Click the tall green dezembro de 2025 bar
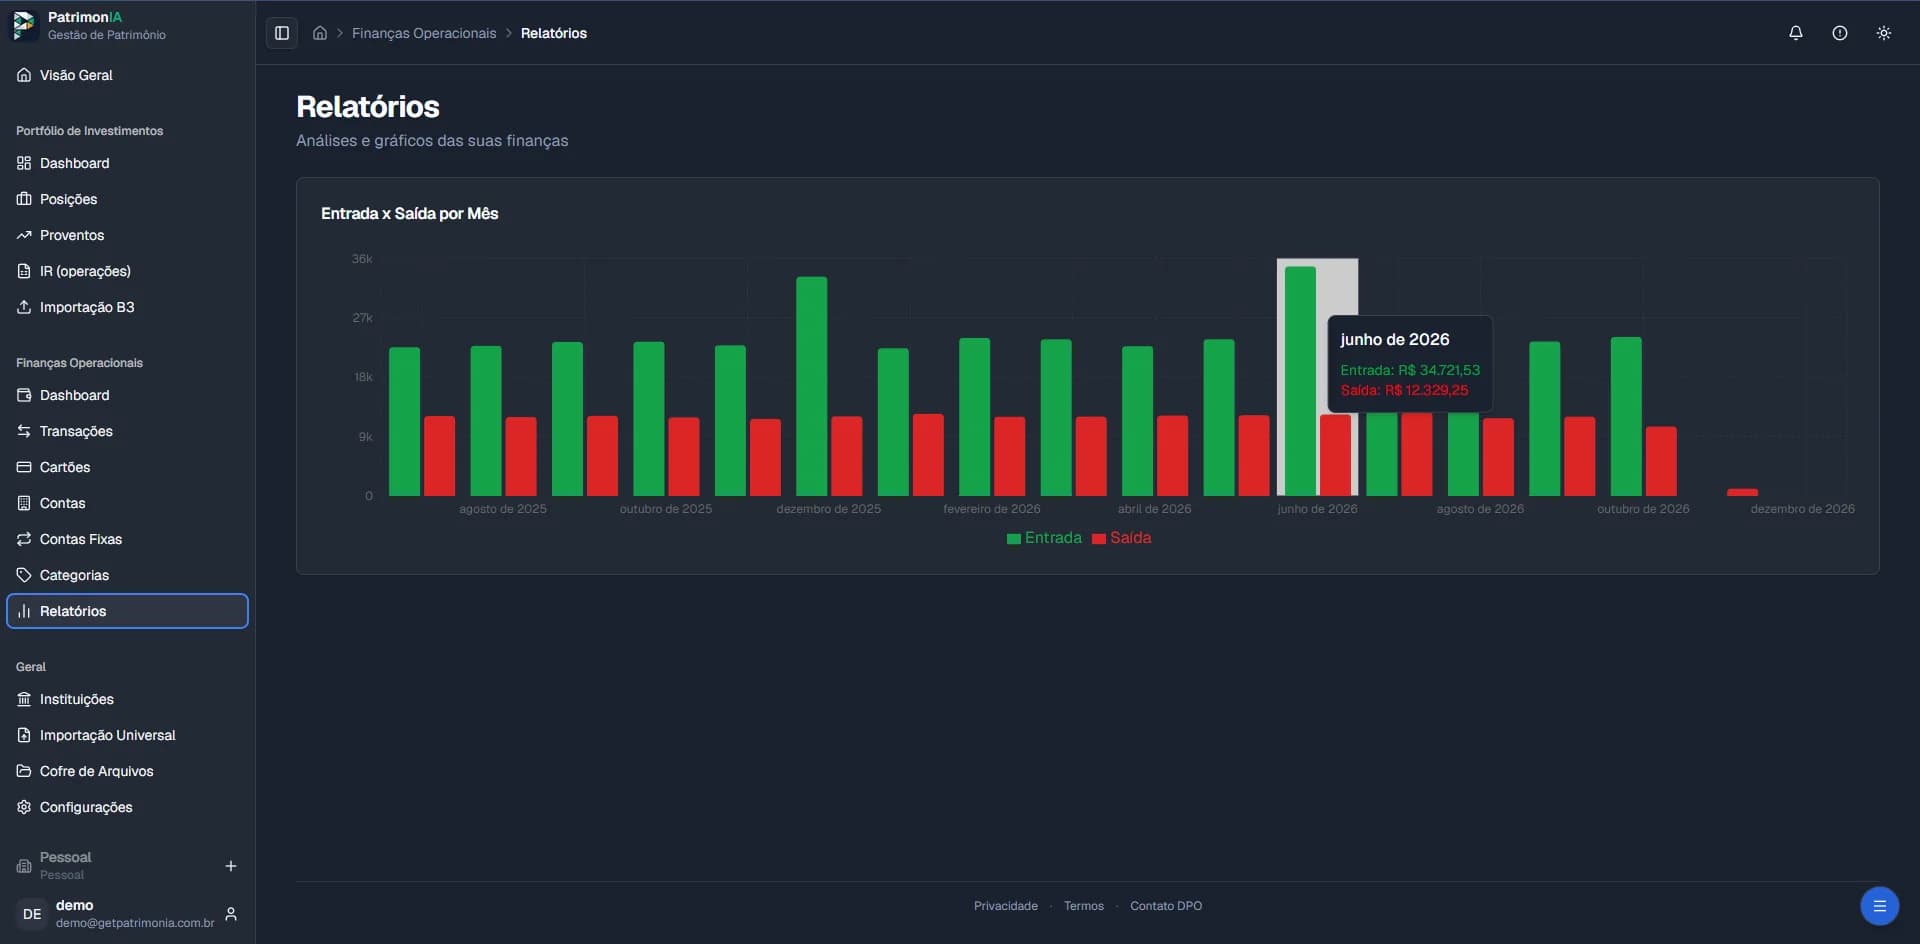1920x944 pixels. (x=812, y=386)
